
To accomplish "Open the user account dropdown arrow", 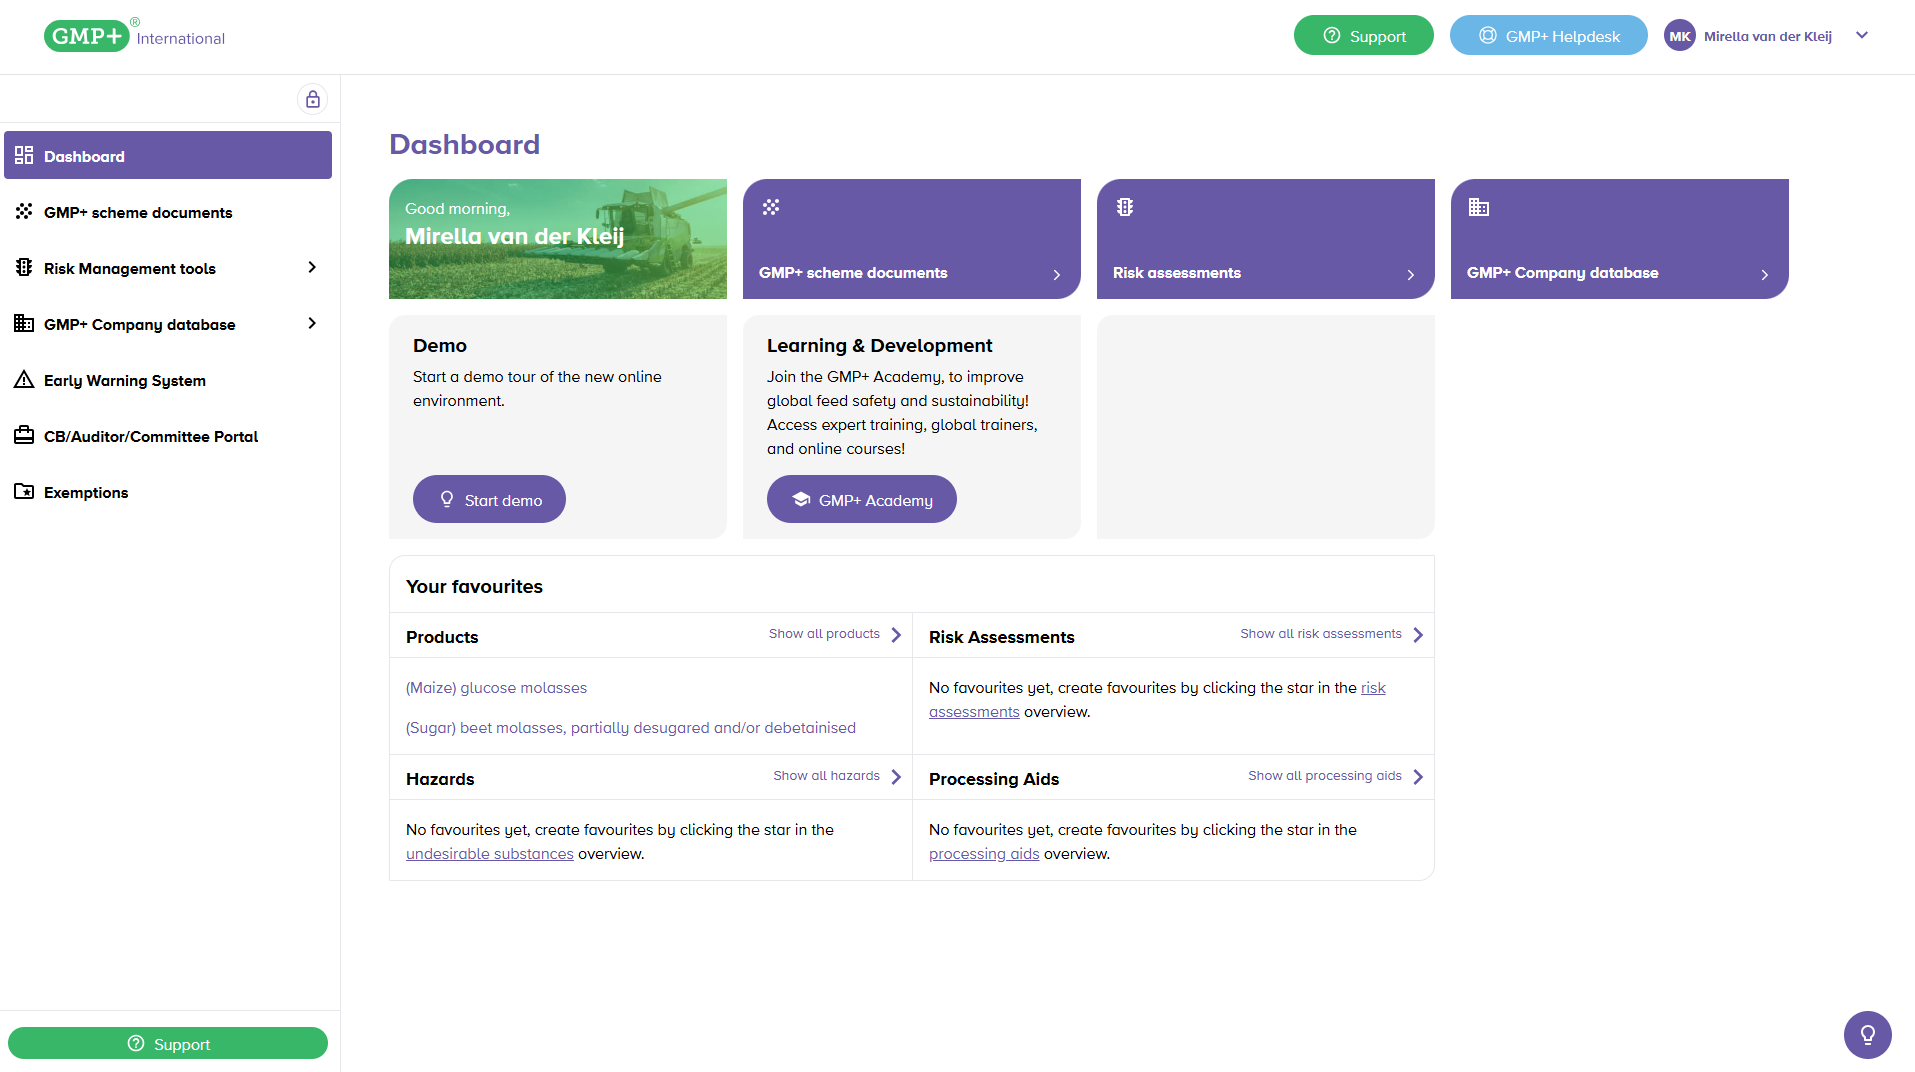I will [x=1862, y=35].
